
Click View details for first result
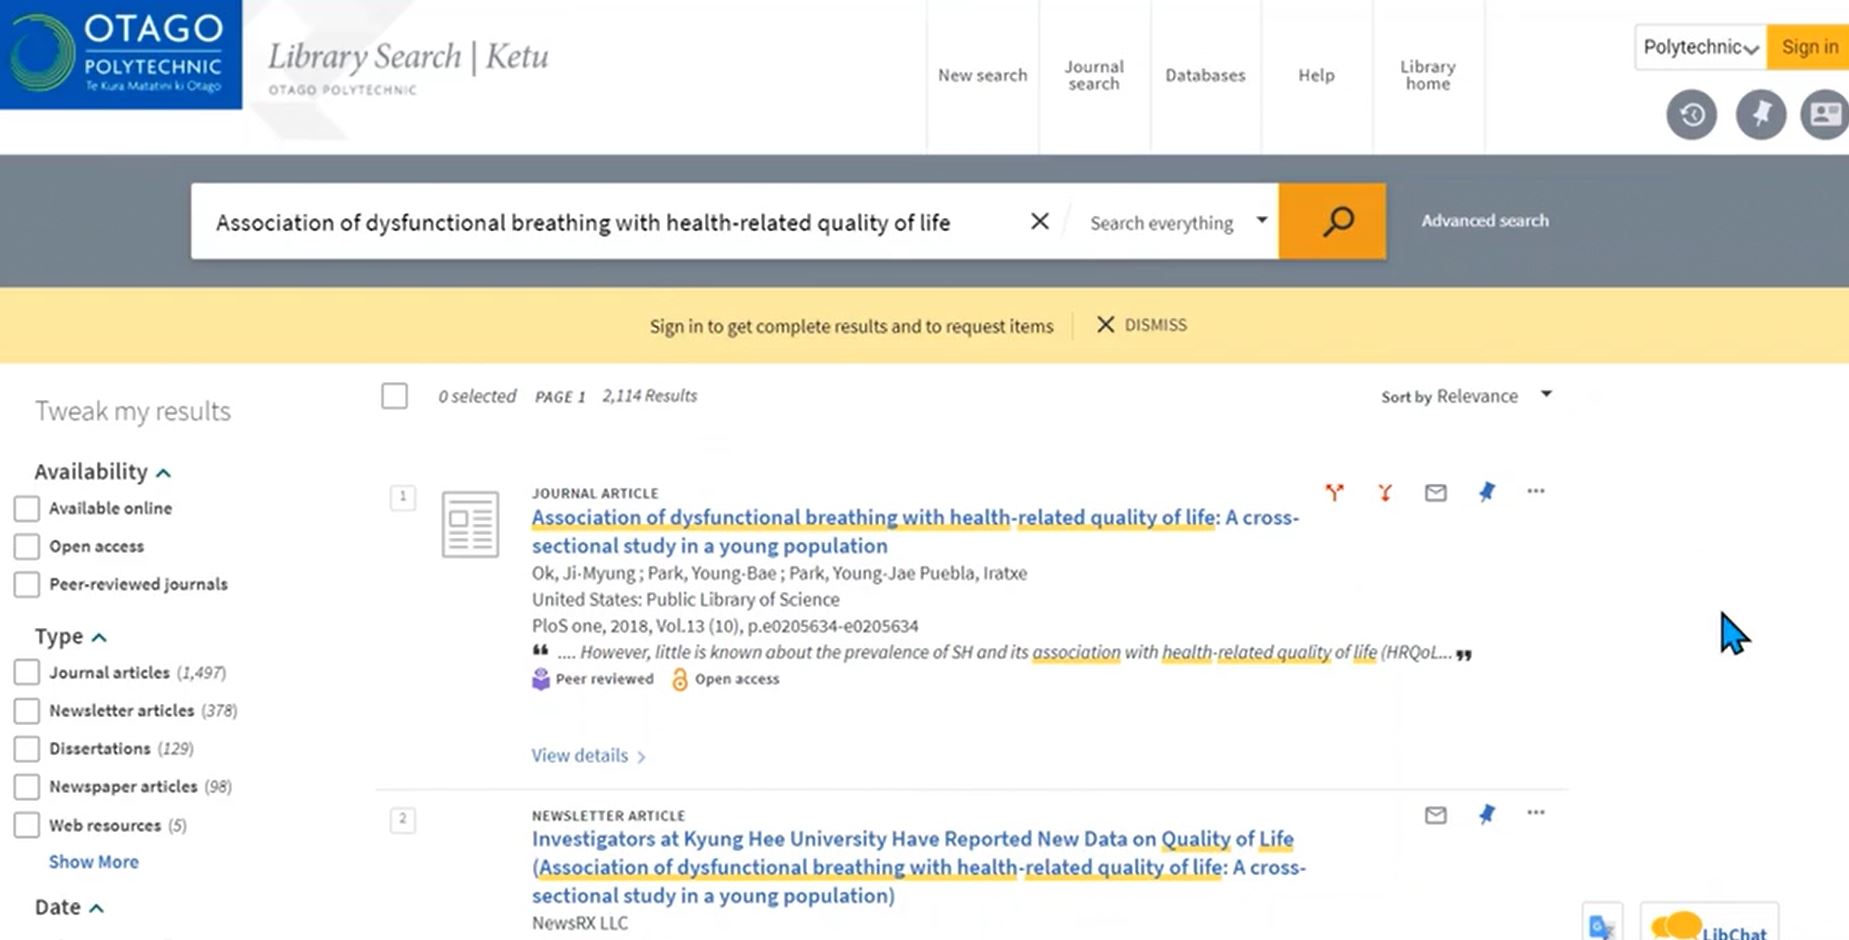tap(588, 756)
